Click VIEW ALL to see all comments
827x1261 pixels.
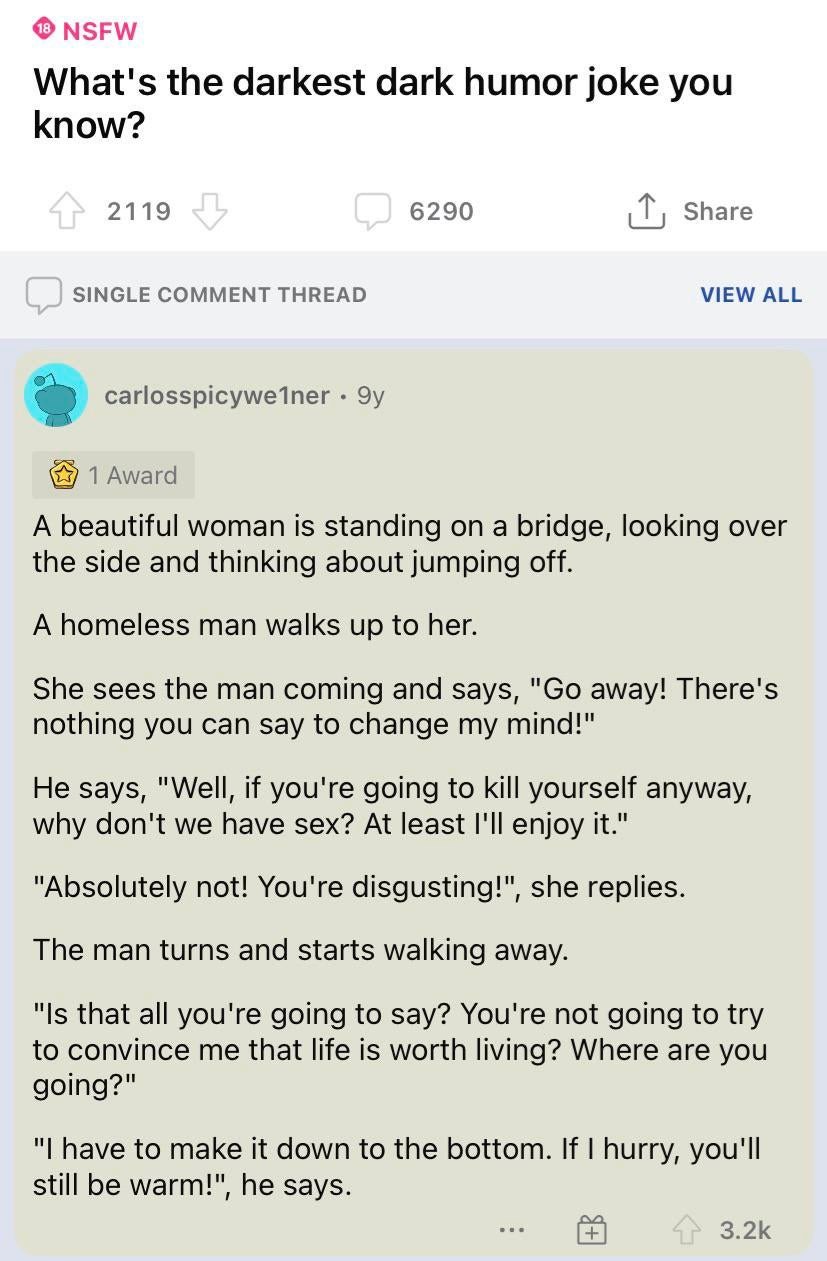[751, 294]
